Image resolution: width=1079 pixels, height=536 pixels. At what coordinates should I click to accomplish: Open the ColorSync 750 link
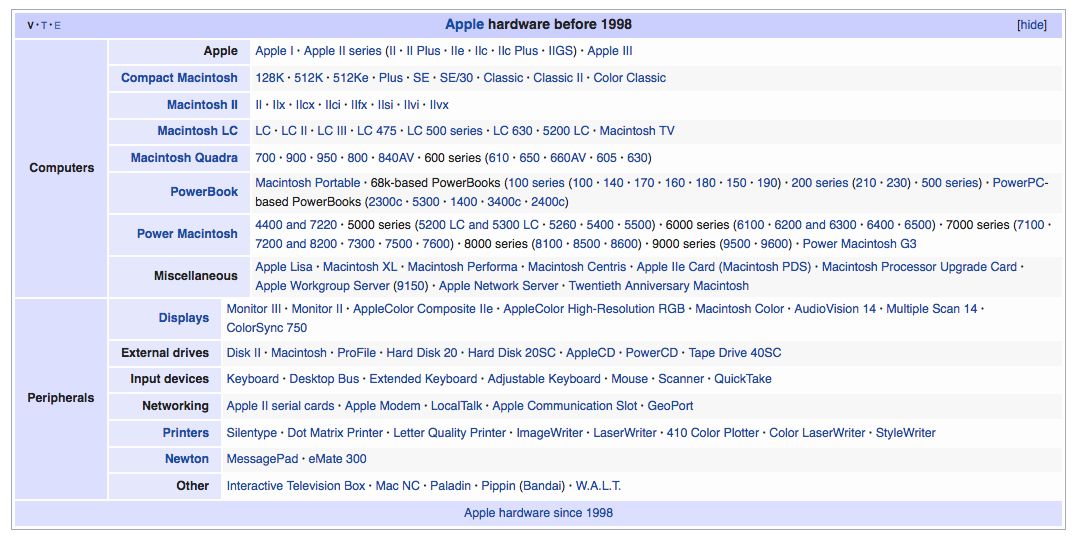(267, 328)
